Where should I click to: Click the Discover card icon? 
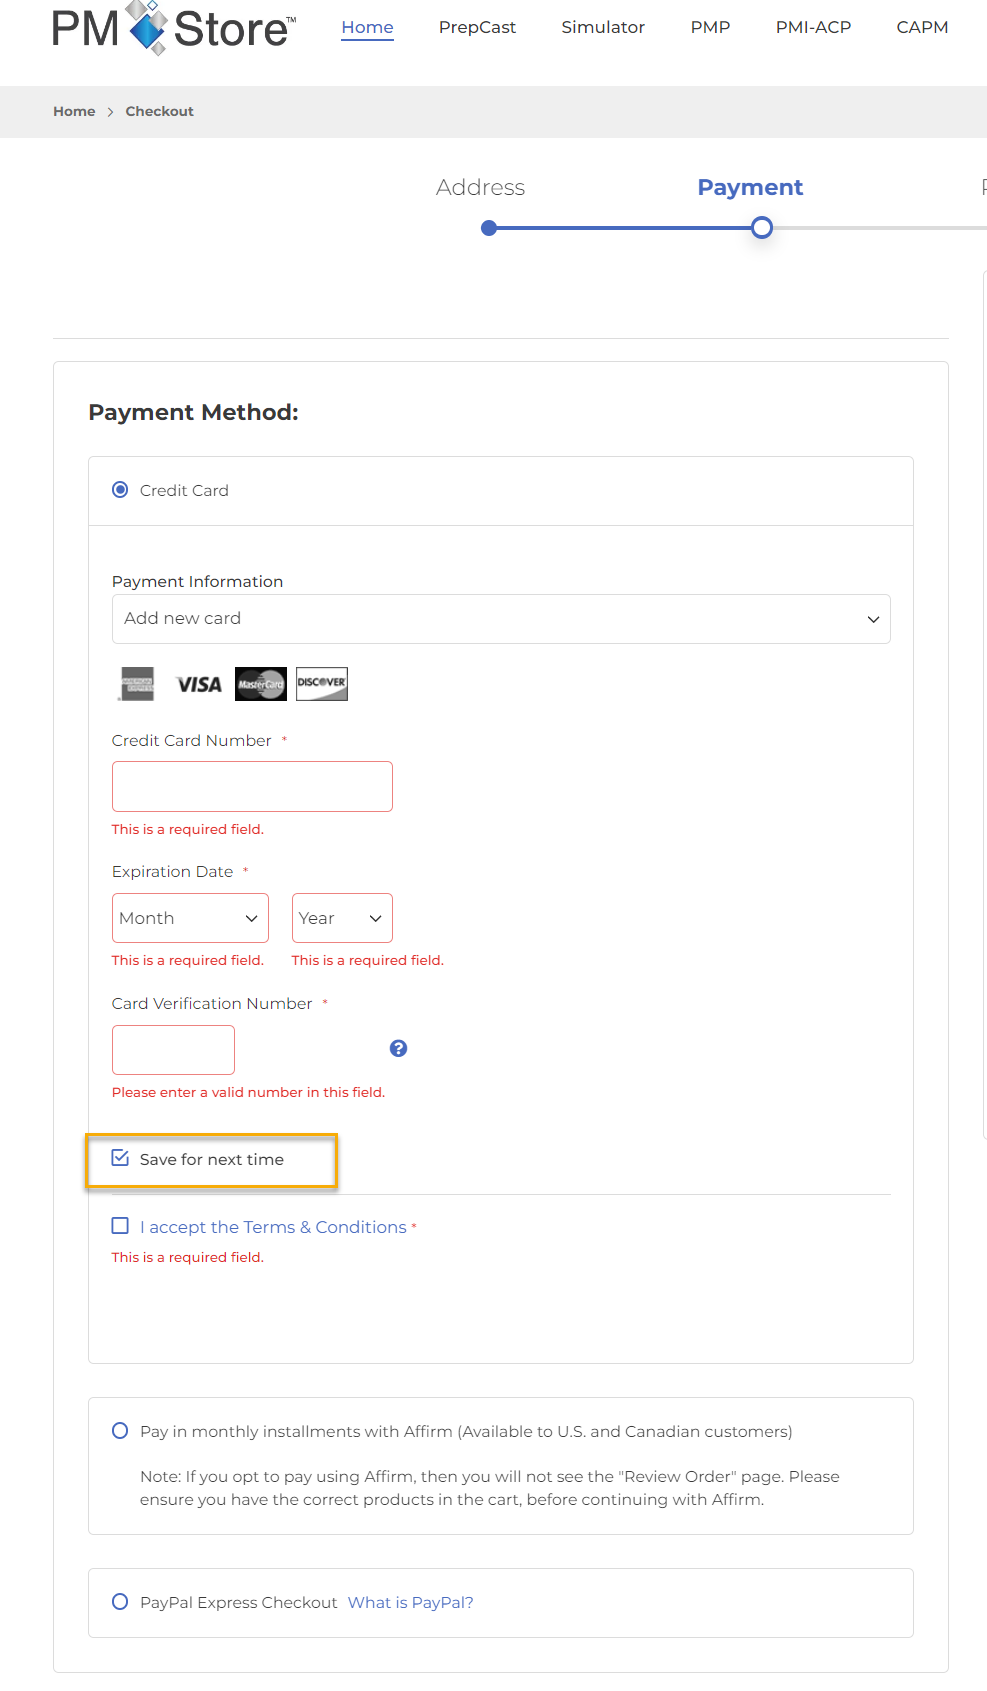322,684
